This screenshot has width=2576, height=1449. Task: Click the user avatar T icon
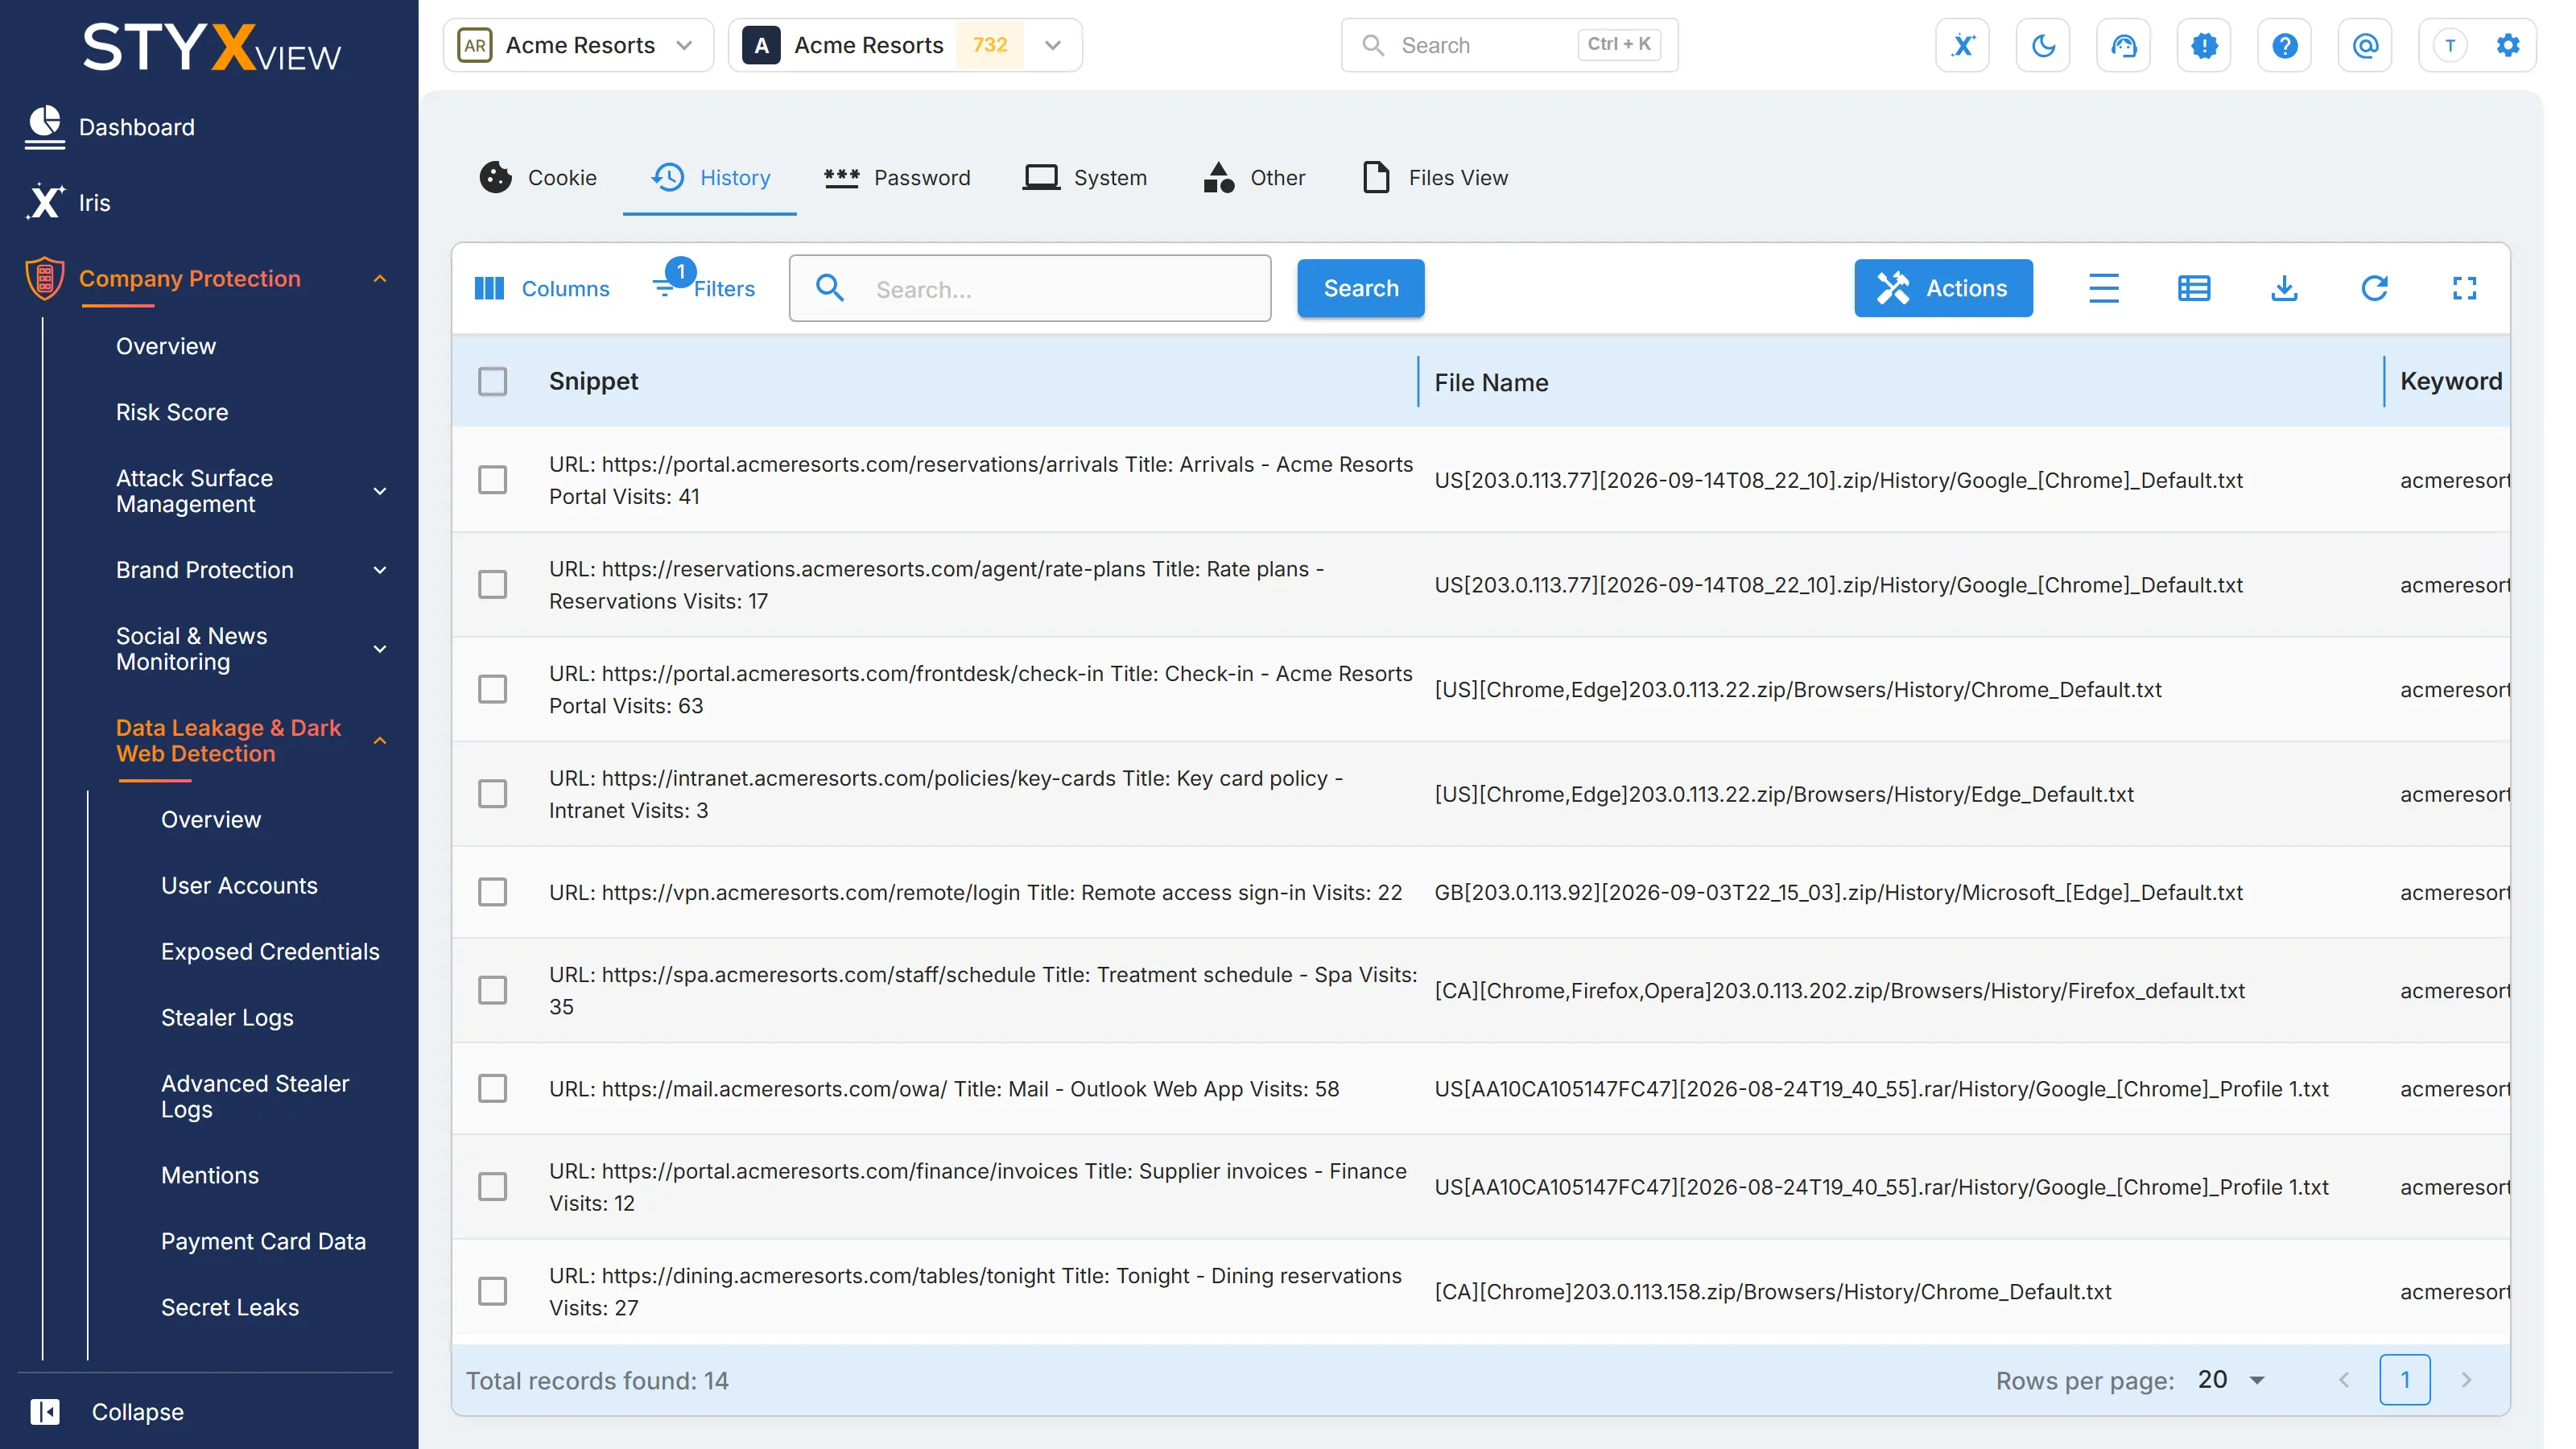(2450, 45)
